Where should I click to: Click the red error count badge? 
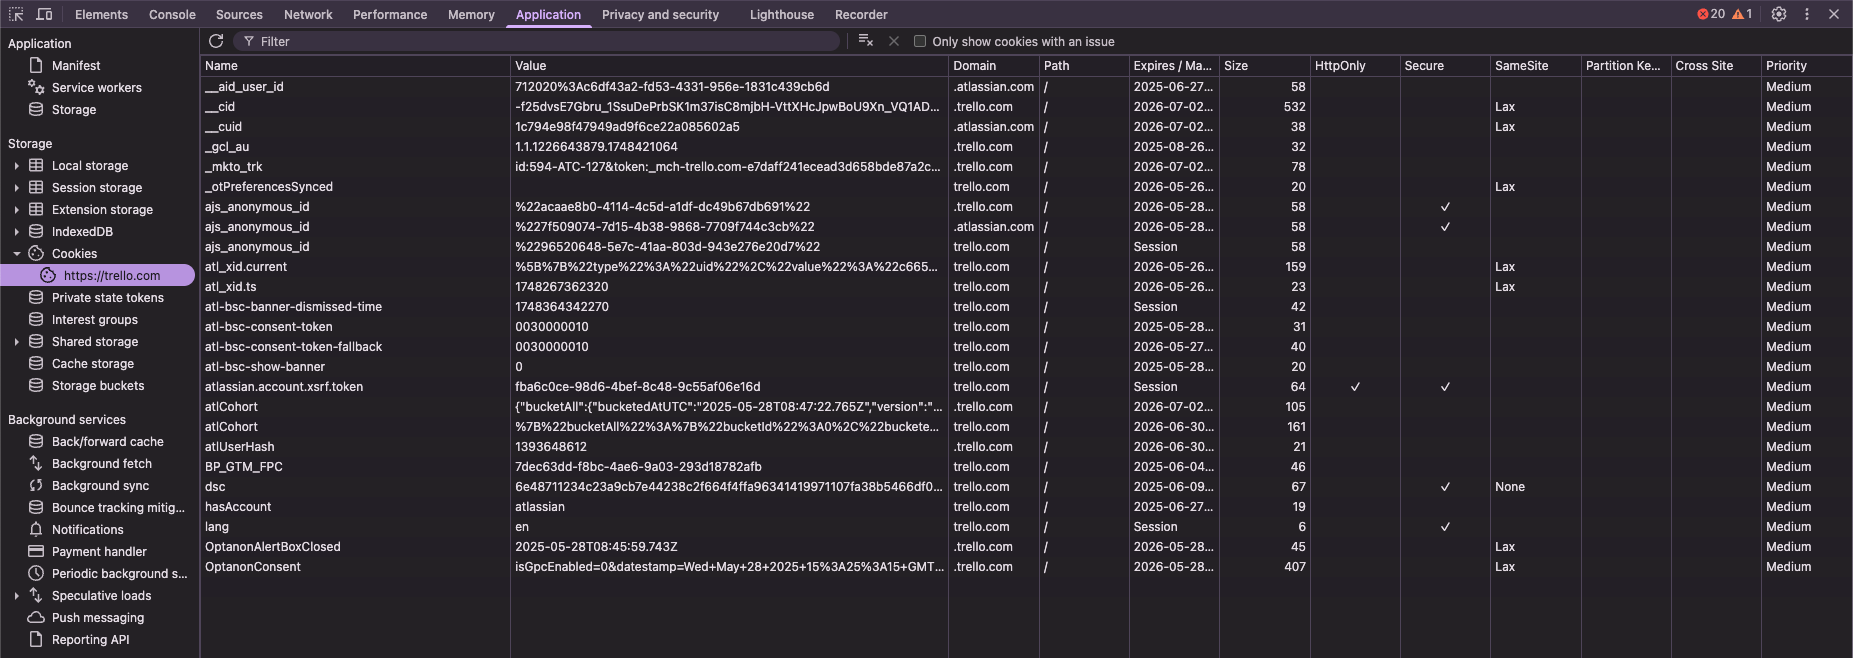[1711, 14]
